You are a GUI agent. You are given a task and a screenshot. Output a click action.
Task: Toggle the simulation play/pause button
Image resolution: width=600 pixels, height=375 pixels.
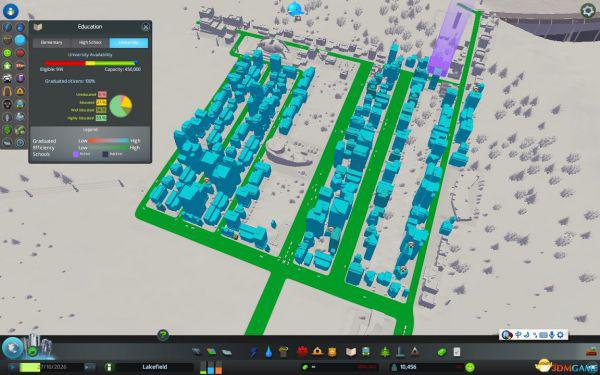tap(13, 367)
